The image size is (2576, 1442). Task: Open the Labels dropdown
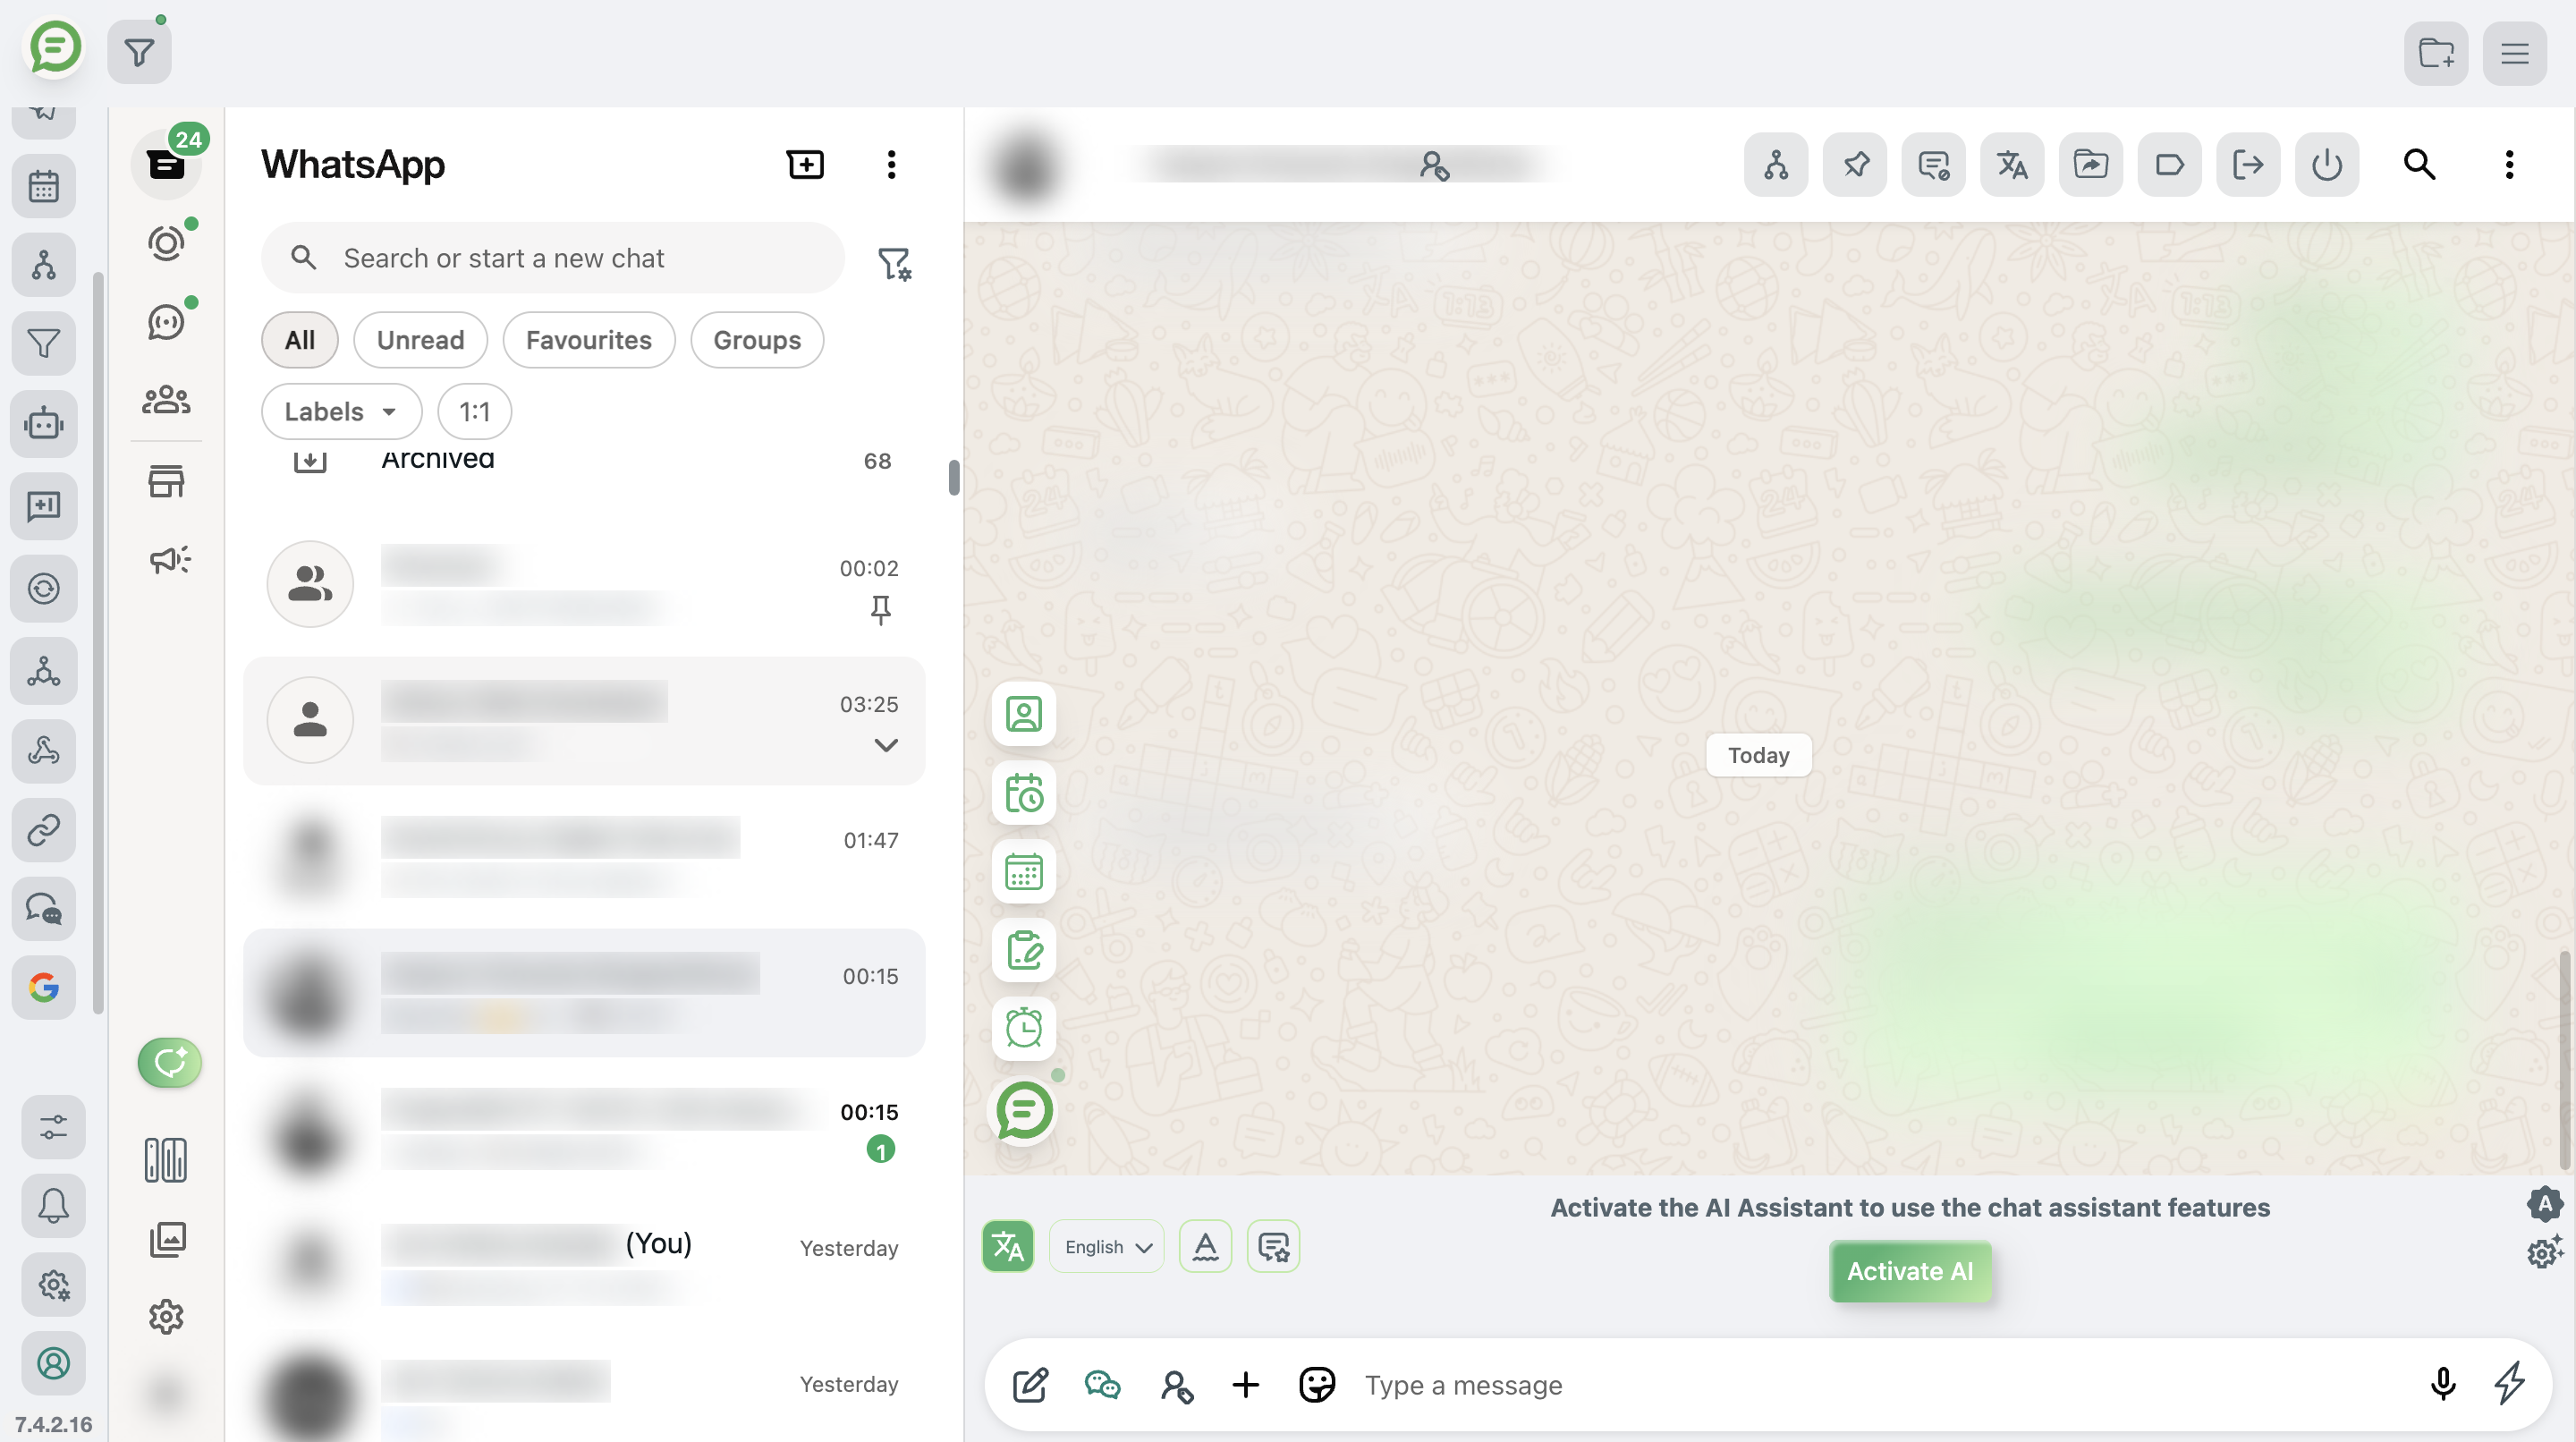(341, 411)
